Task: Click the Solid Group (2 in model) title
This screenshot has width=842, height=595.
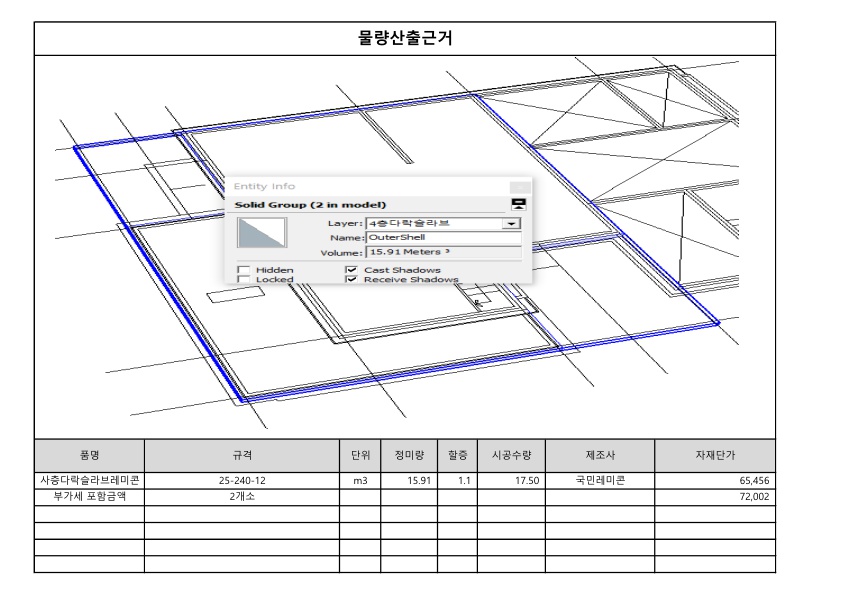Action: (310, 205)
